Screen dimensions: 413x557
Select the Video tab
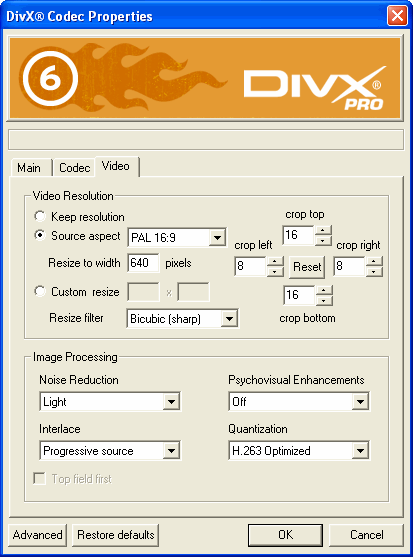pos(116,166)
